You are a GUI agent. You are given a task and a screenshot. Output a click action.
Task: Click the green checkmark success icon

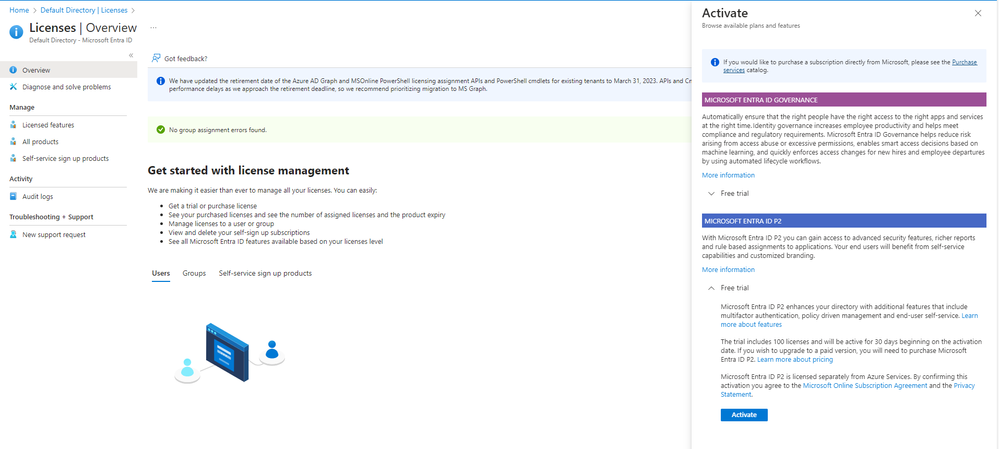pos(161,130)
